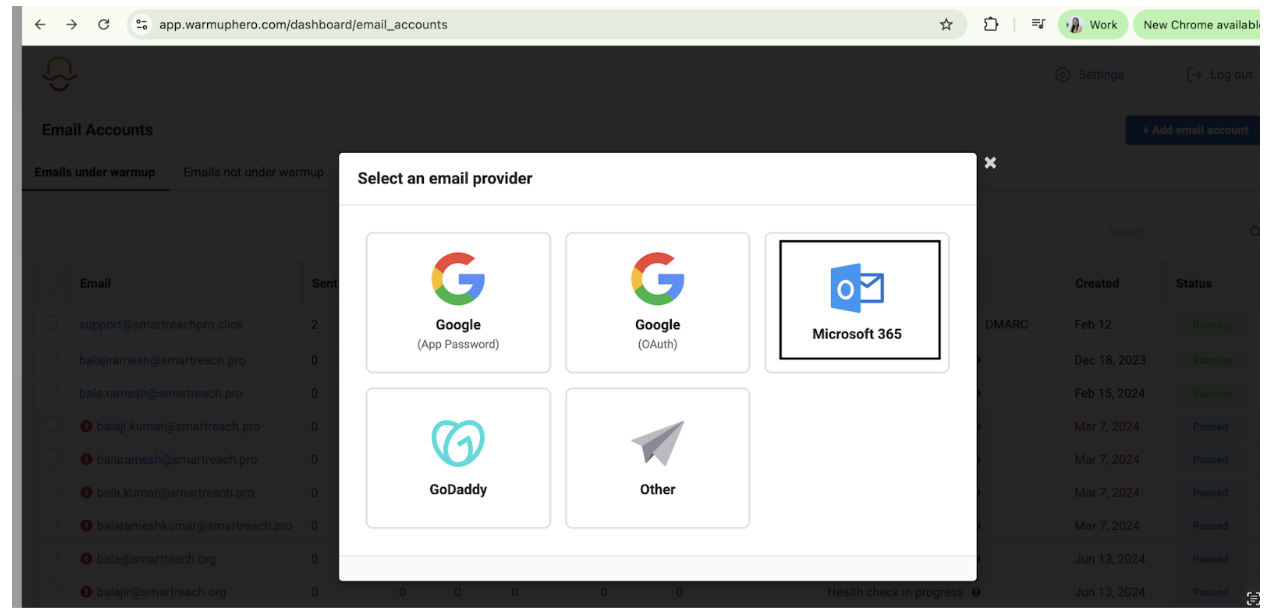Screen dimensions: 1272x612
Task: Select Microsoft 365 as the email provider
Action: [x=857, y=303]
